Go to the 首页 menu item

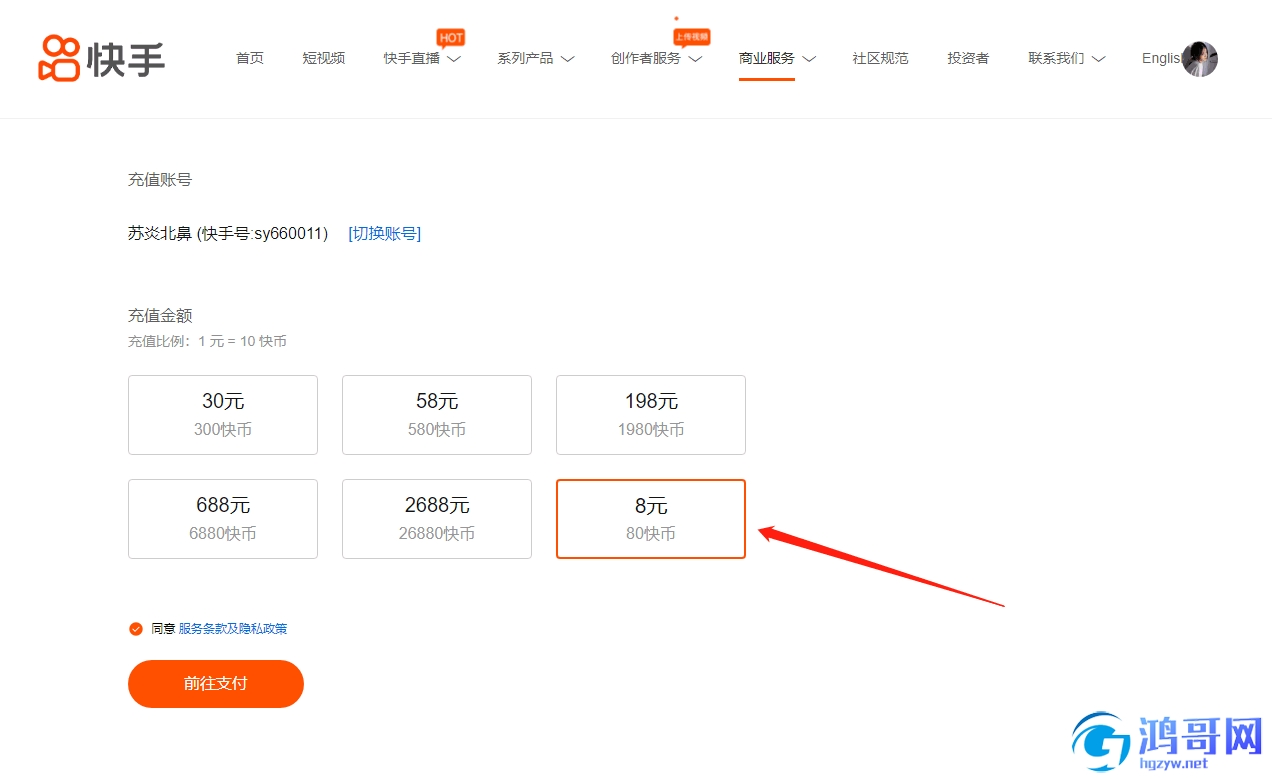tap(250, 58)
